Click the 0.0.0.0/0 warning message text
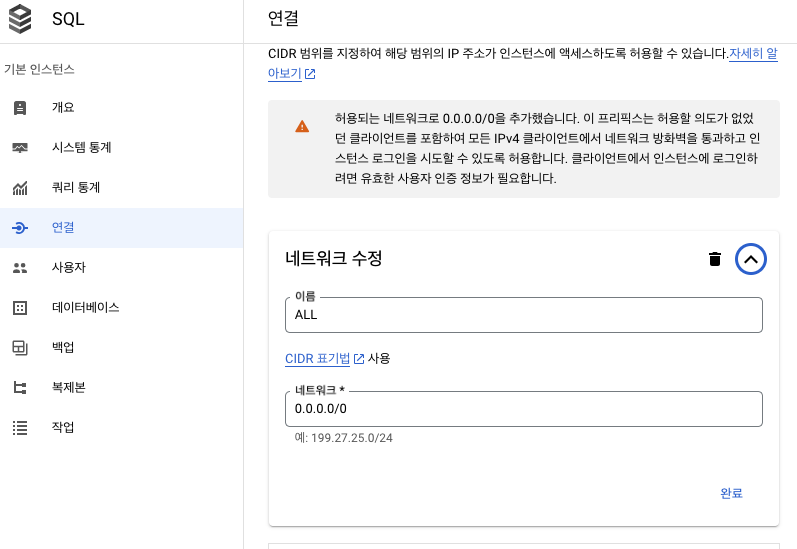 point(547,148)
